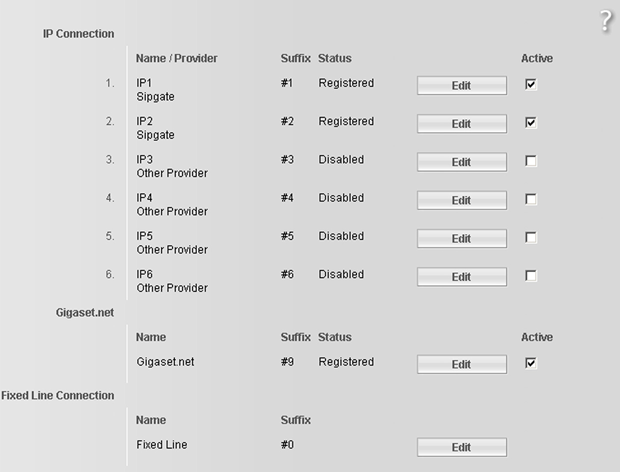The image size is (620, 472).
Task: Click Edit for IP4 connection
Action: [461, 200]
